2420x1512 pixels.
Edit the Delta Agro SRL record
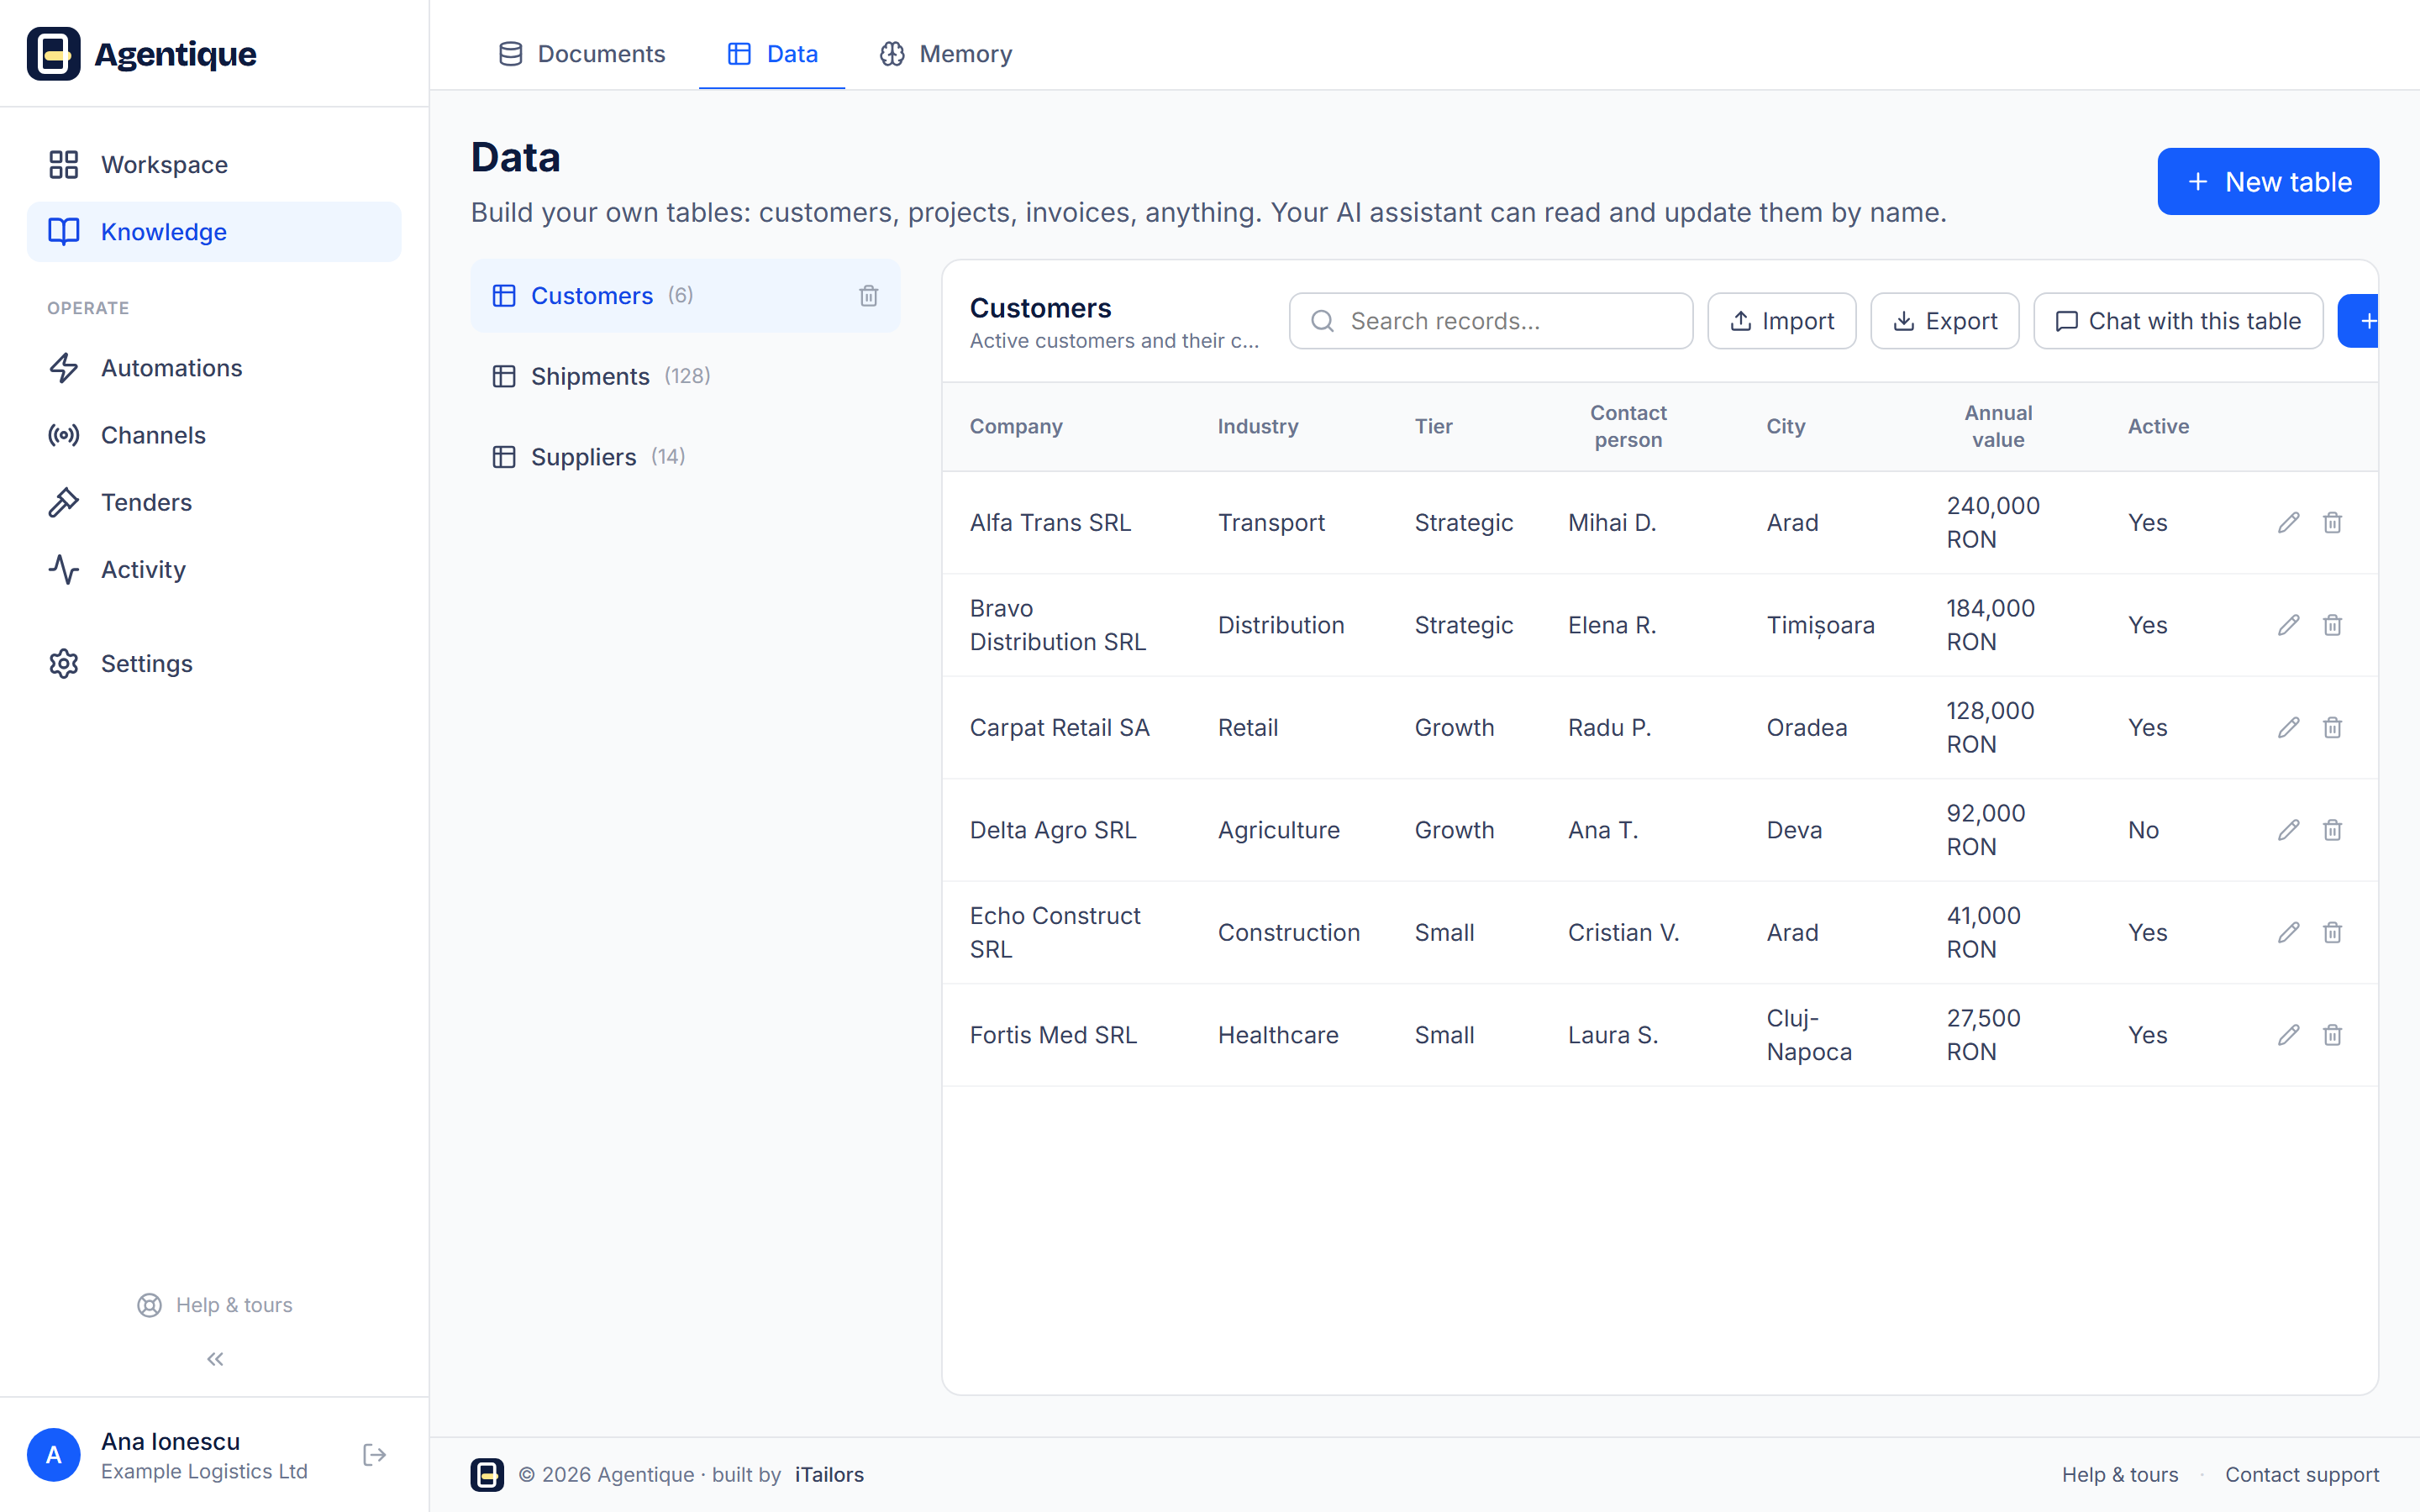(2288, 830)
